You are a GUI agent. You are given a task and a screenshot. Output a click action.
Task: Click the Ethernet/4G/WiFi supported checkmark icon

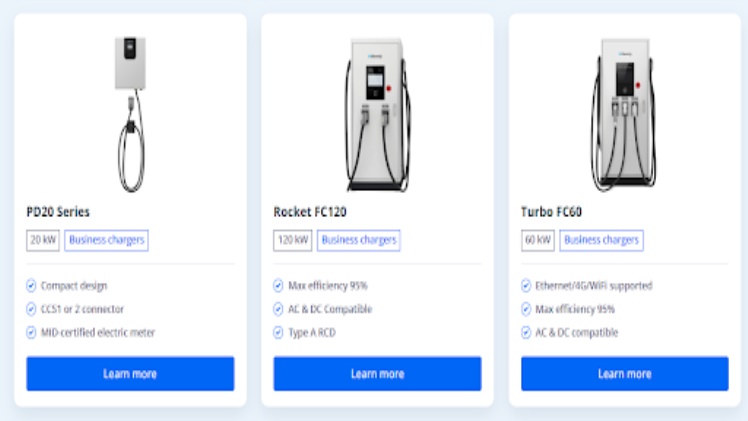[526, 286]
